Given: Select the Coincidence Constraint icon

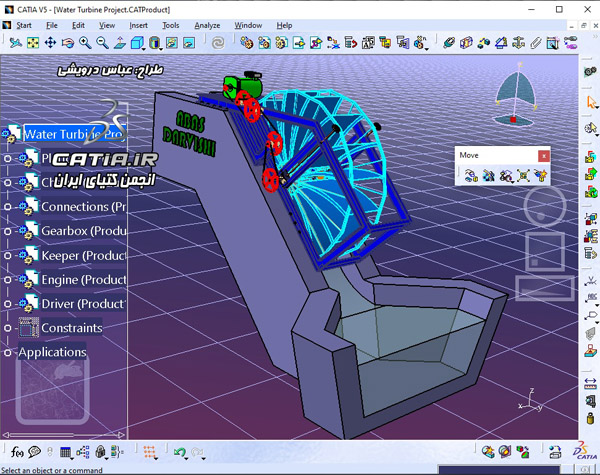Looking at the screenshot, I should click(448, 42).
